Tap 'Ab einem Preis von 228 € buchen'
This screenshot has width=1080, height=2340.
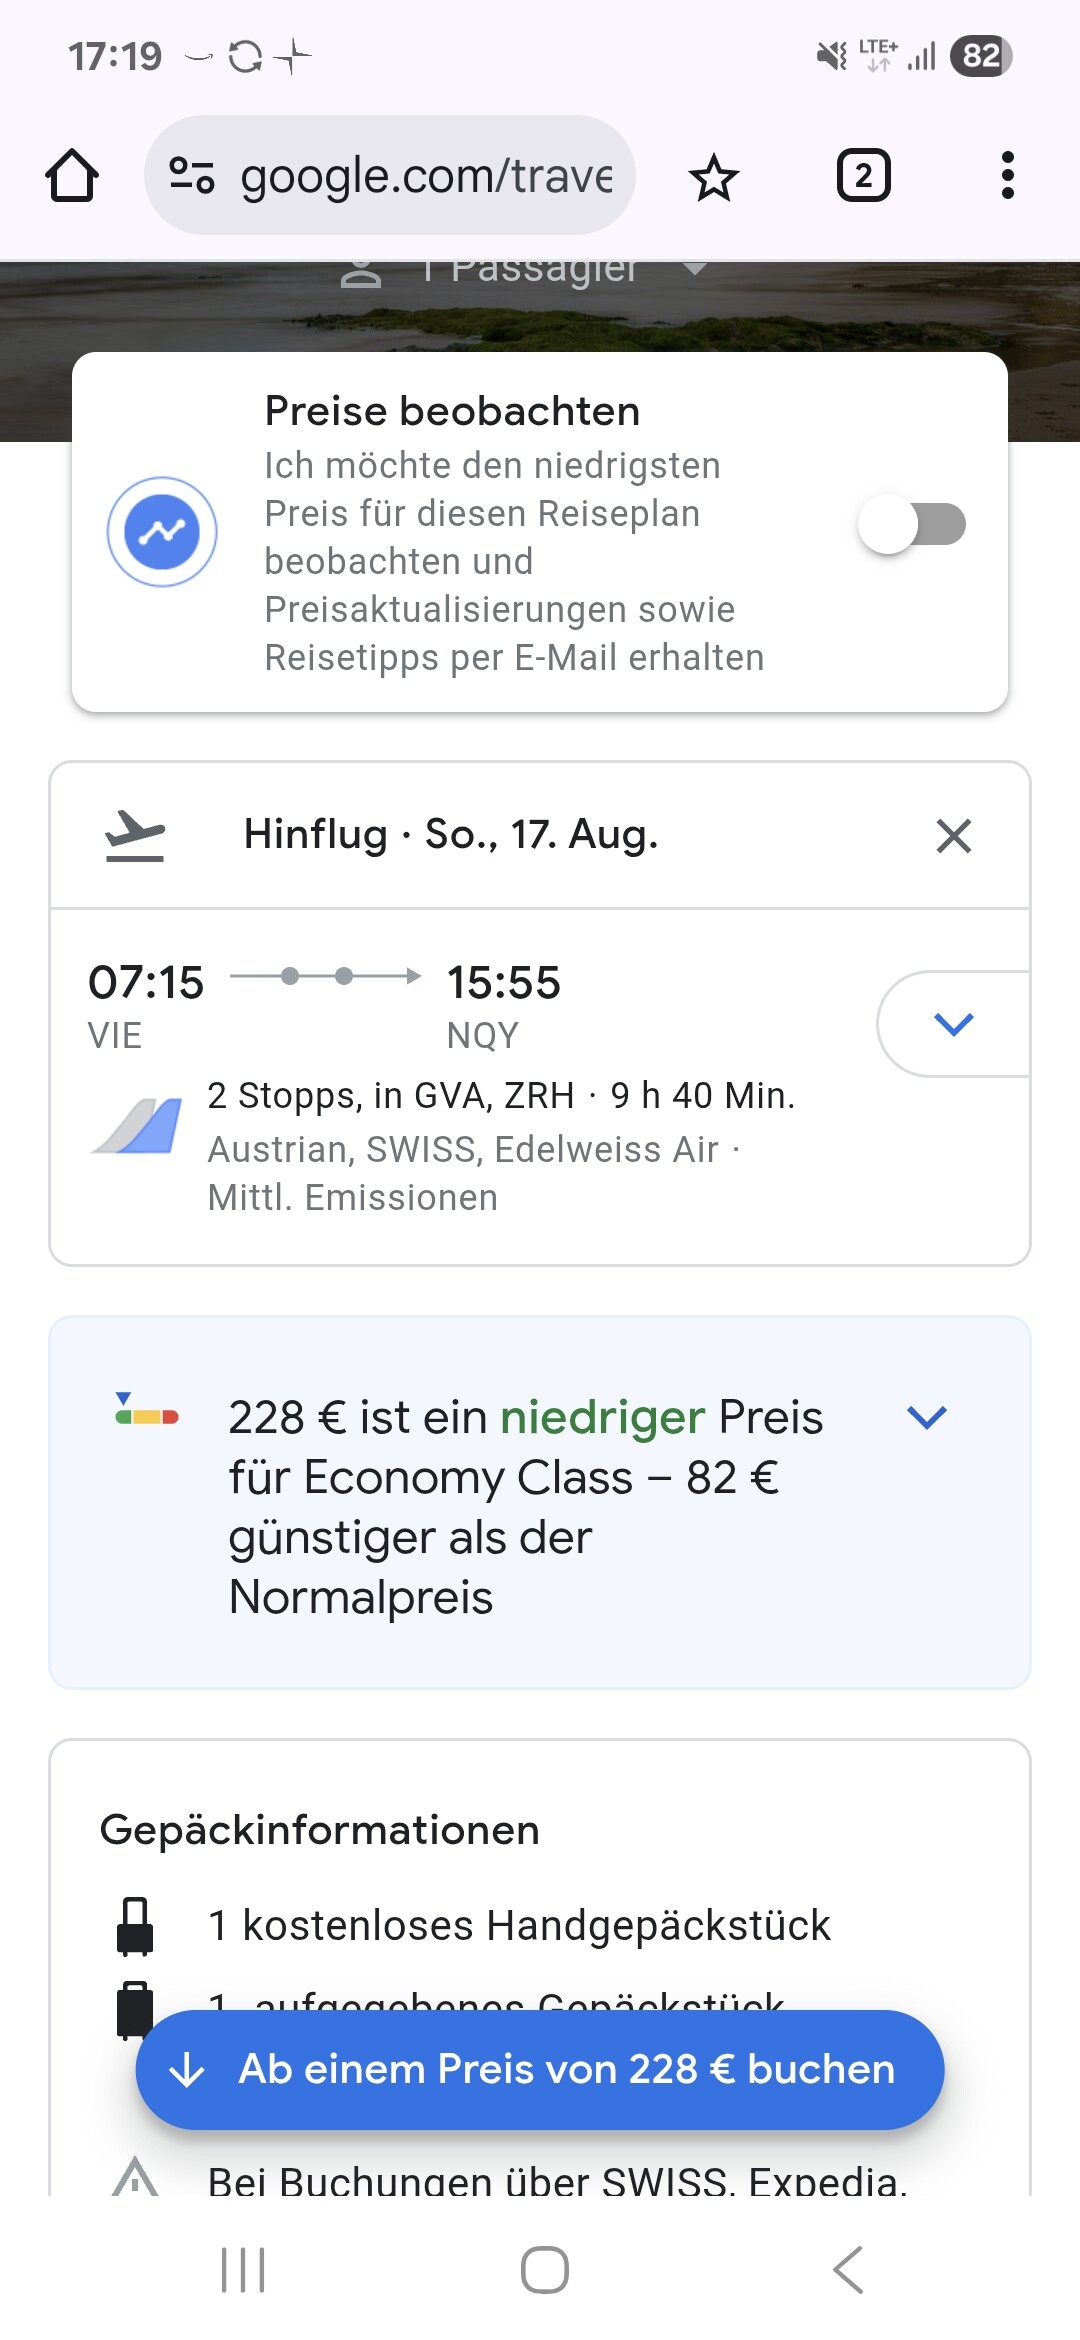(x=540, y=2069)
